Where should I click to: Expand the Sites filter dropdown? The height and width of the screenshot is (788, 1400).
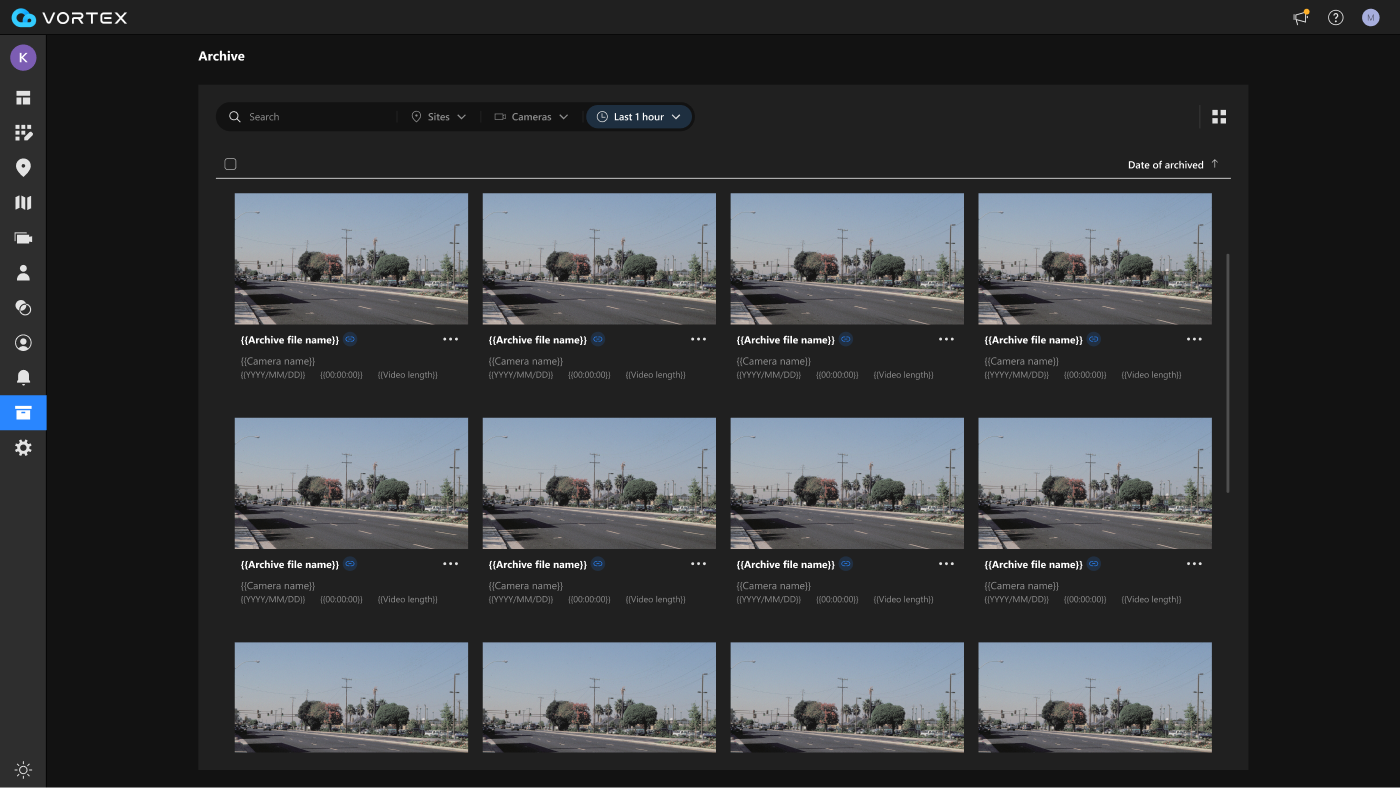(439, 117)
